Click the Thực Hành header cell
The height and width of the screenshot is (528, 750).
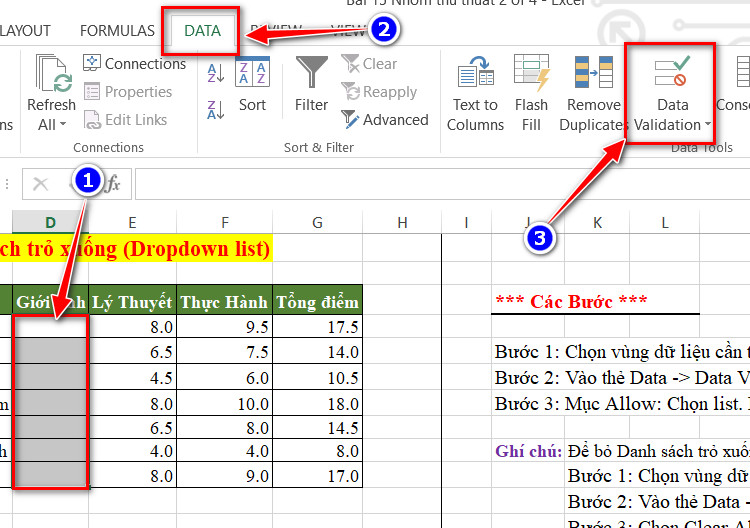coord(225,302)
